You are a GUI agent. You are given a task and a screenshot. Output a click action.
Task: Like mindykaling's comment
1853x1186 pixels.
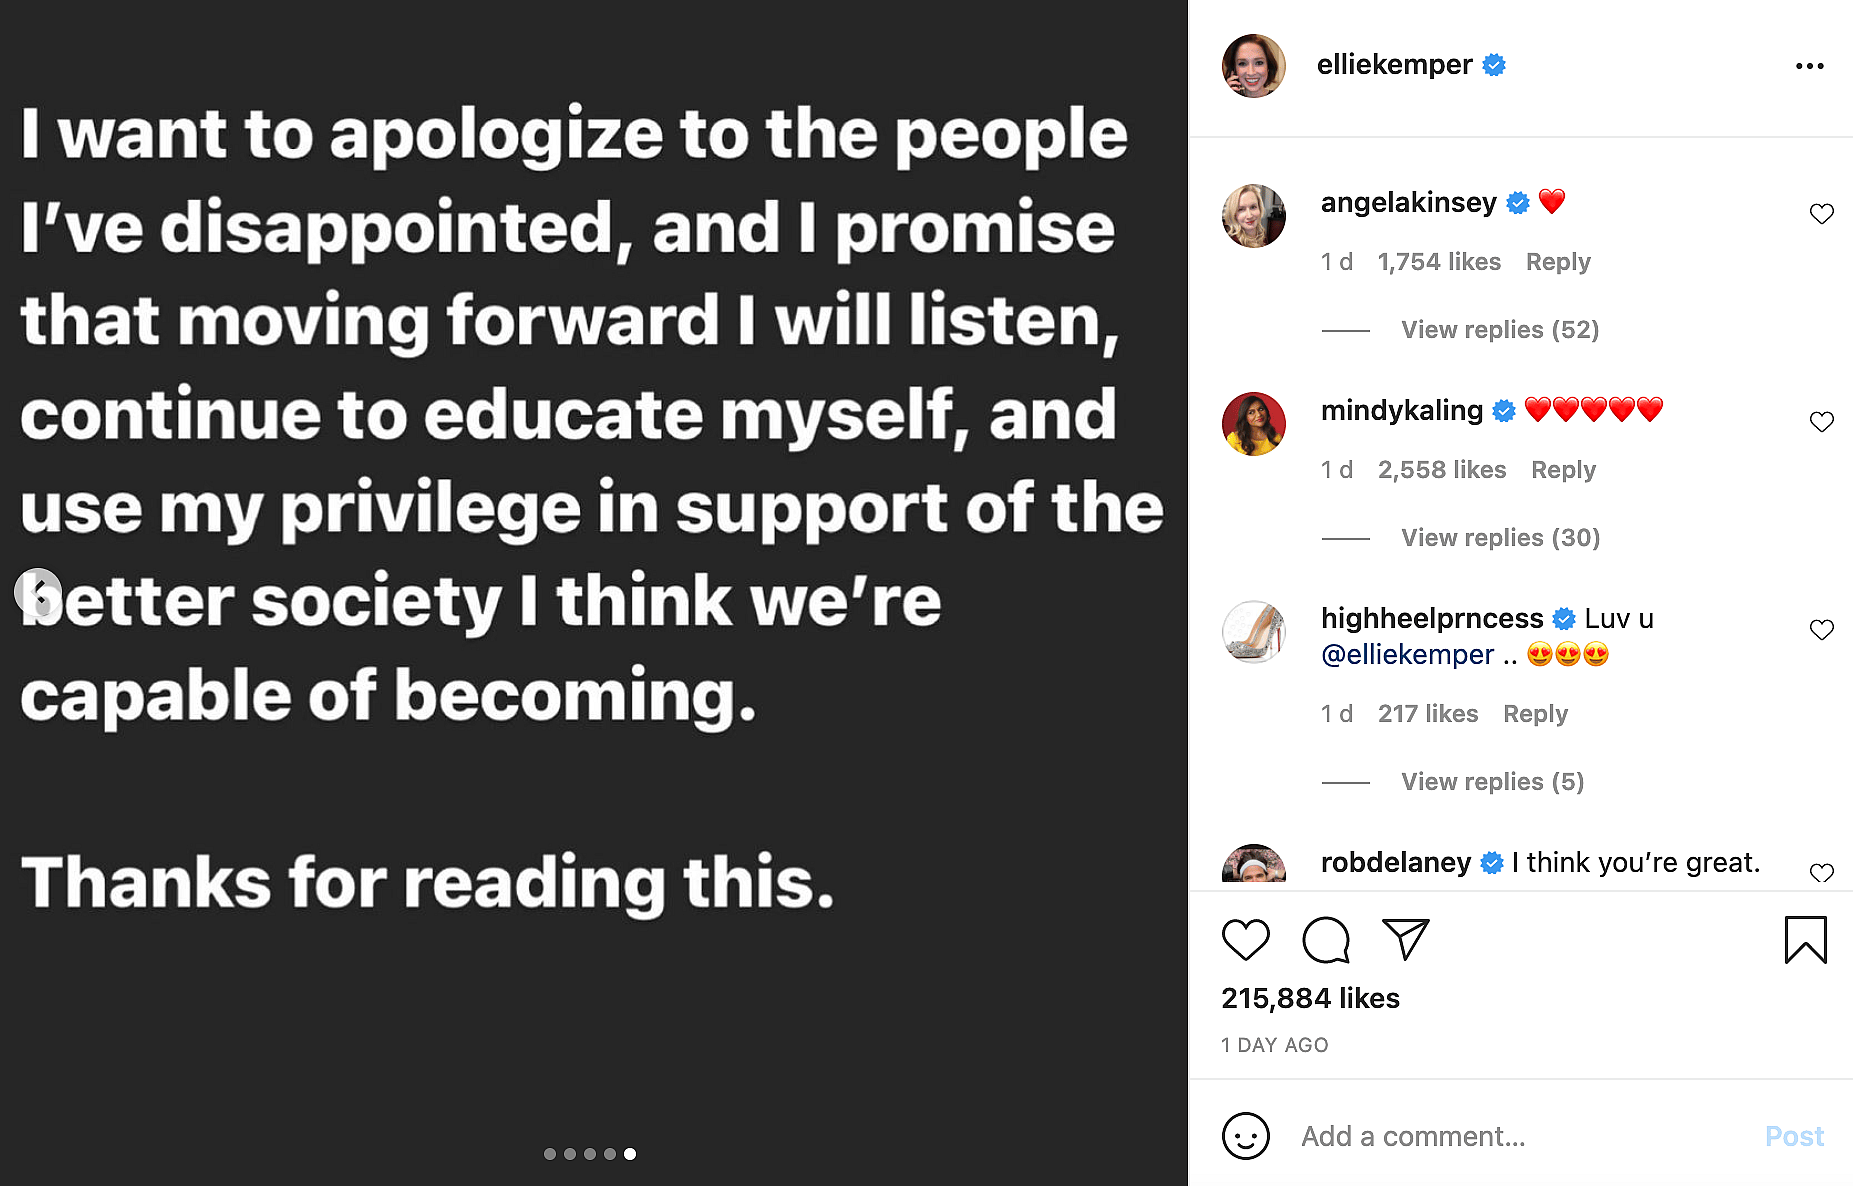tap(1821, 422)
